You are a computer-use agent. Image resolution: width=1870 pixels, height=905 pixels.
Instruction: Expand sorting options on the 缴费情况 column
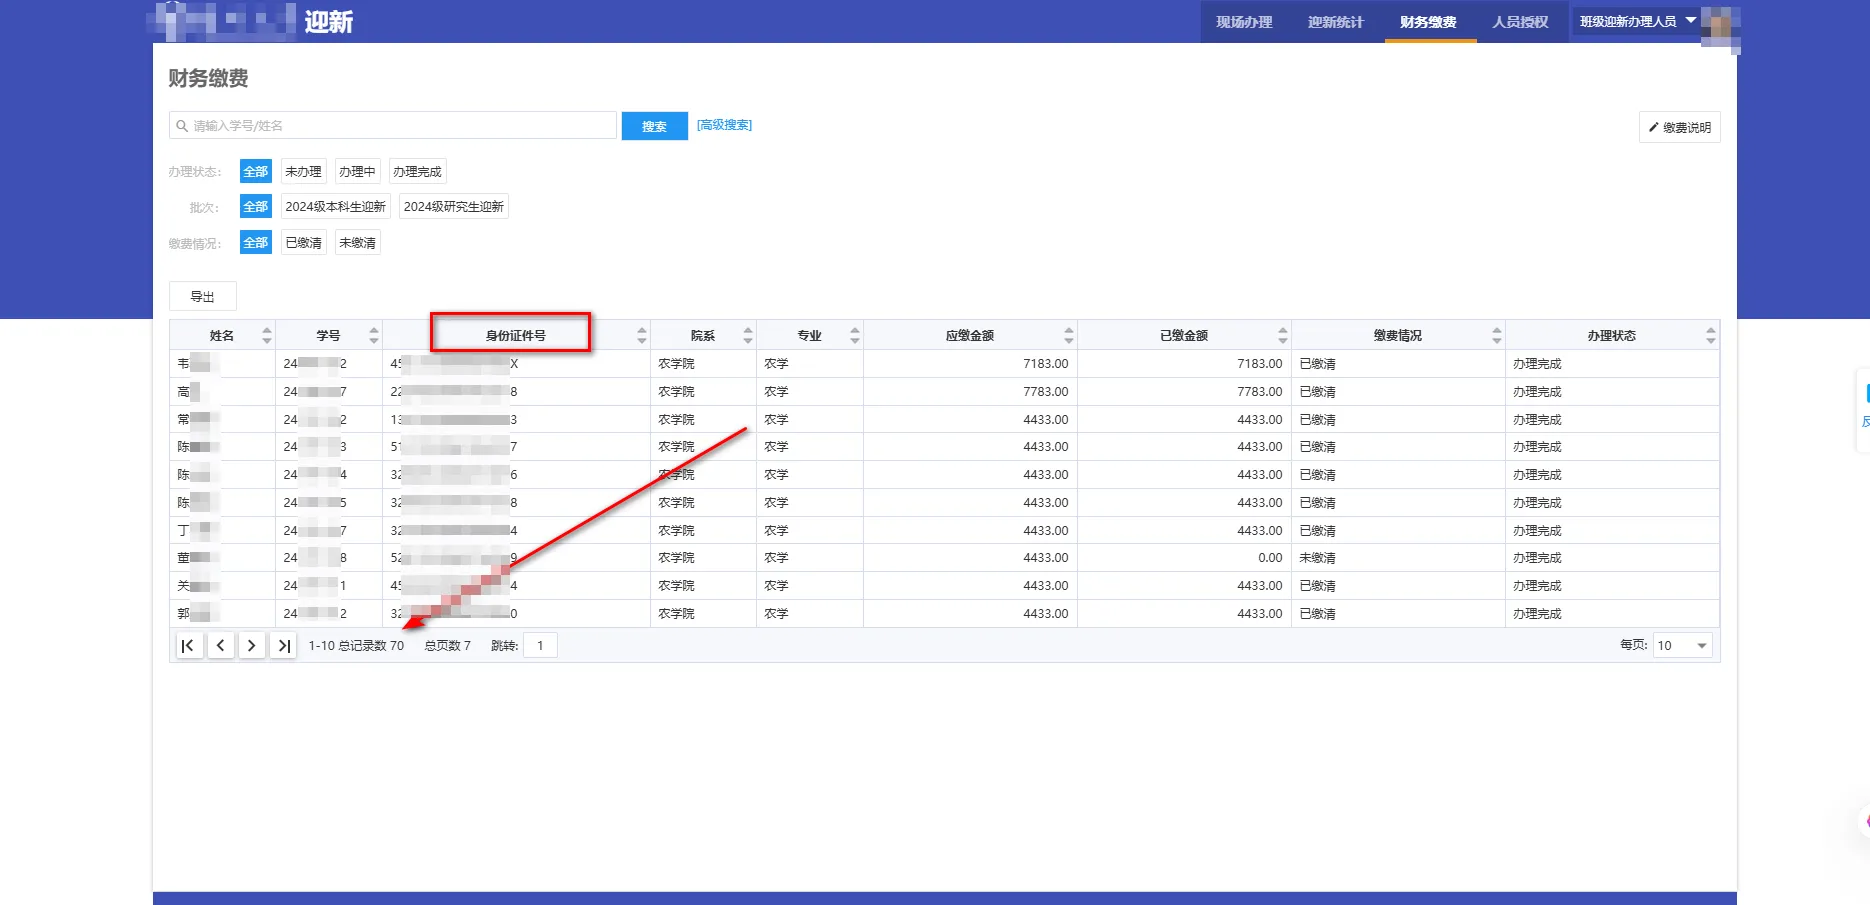1496,334
